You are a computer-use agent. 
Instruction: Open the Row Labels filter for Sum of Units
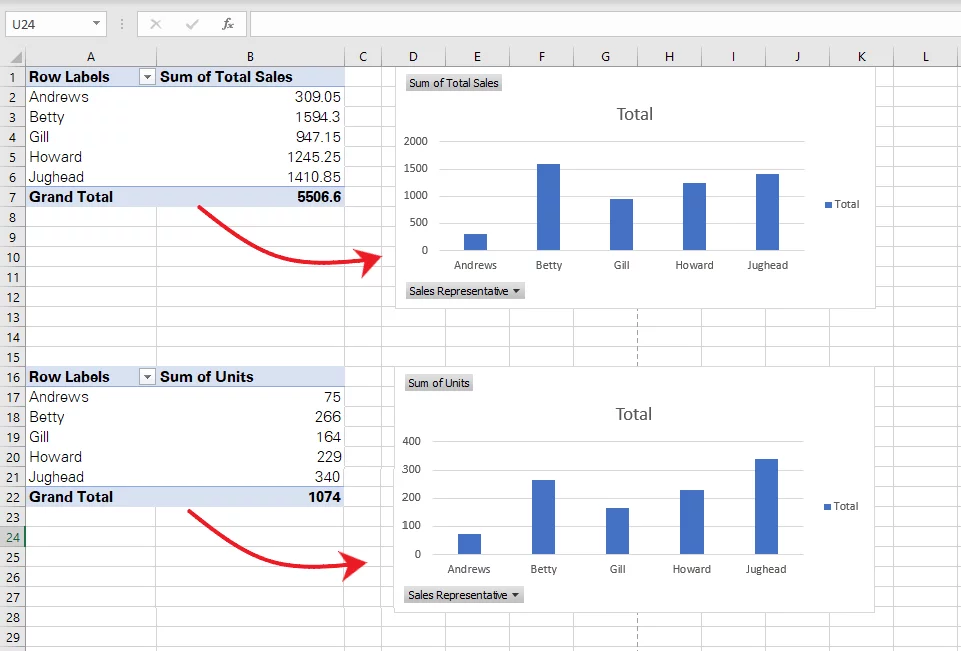point(147,376)
